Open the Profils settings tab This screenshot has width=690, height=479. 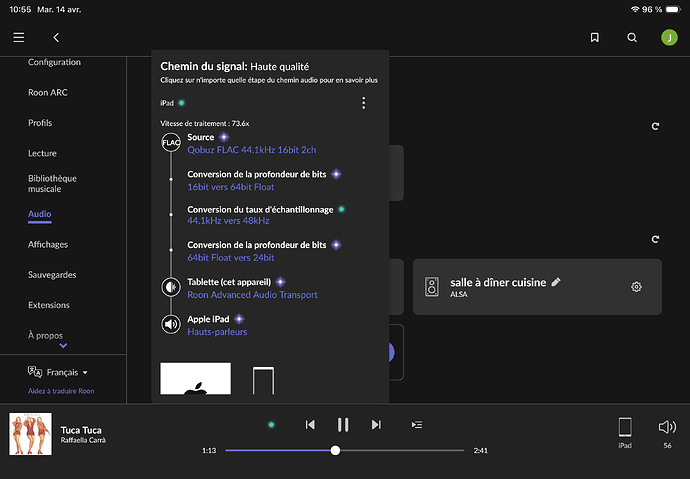(x=40, y=123)
